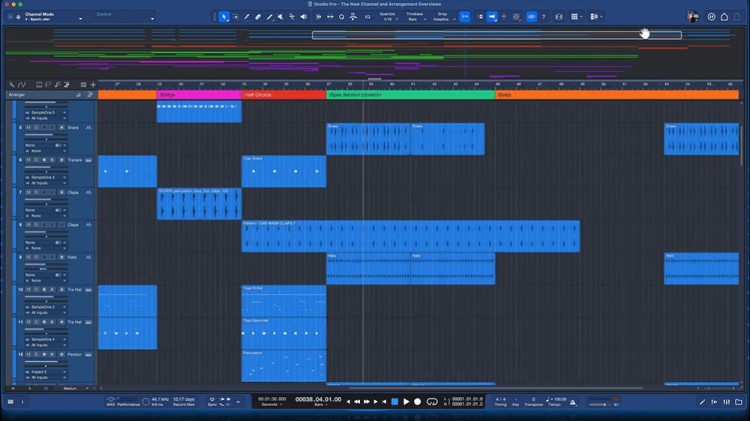Click the Car Wash Claps clip
The image size is (750, 421).
[410, 238]
